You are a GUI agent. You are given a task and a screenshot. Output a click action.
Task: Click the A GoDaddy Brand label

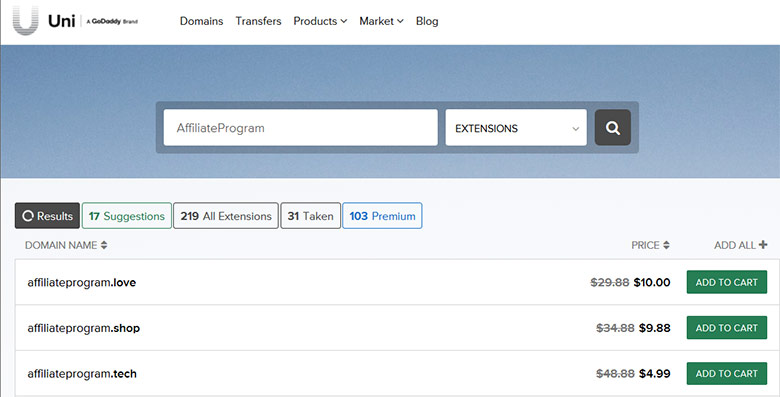[x=112, y=21]
